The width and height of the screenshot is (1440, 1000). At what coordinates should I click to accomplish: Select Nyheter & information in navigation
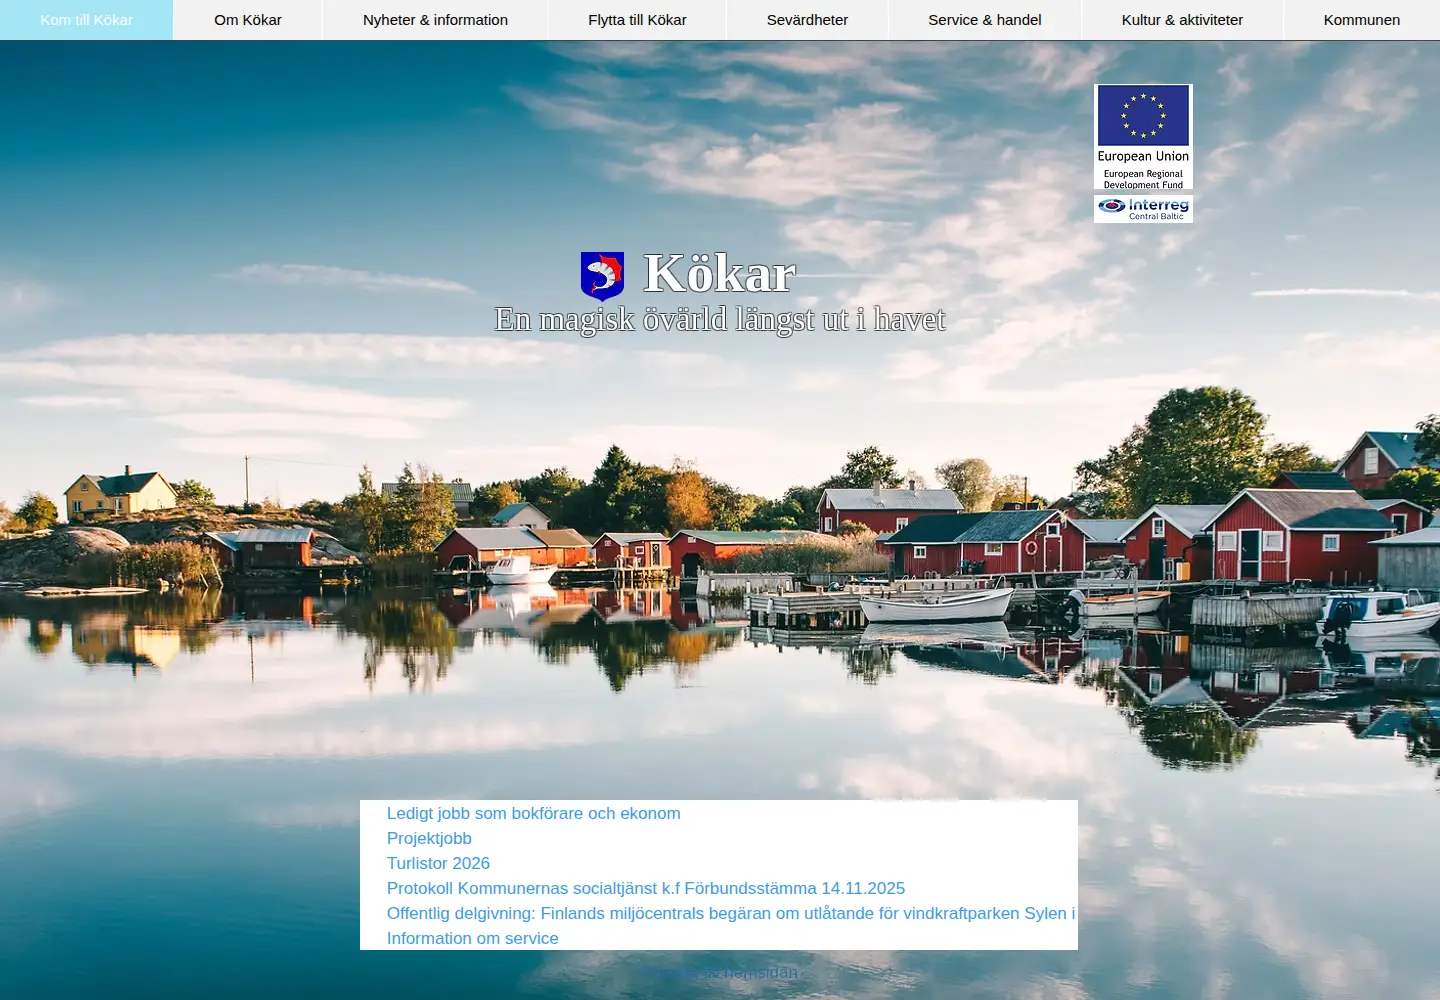point(435,20)
